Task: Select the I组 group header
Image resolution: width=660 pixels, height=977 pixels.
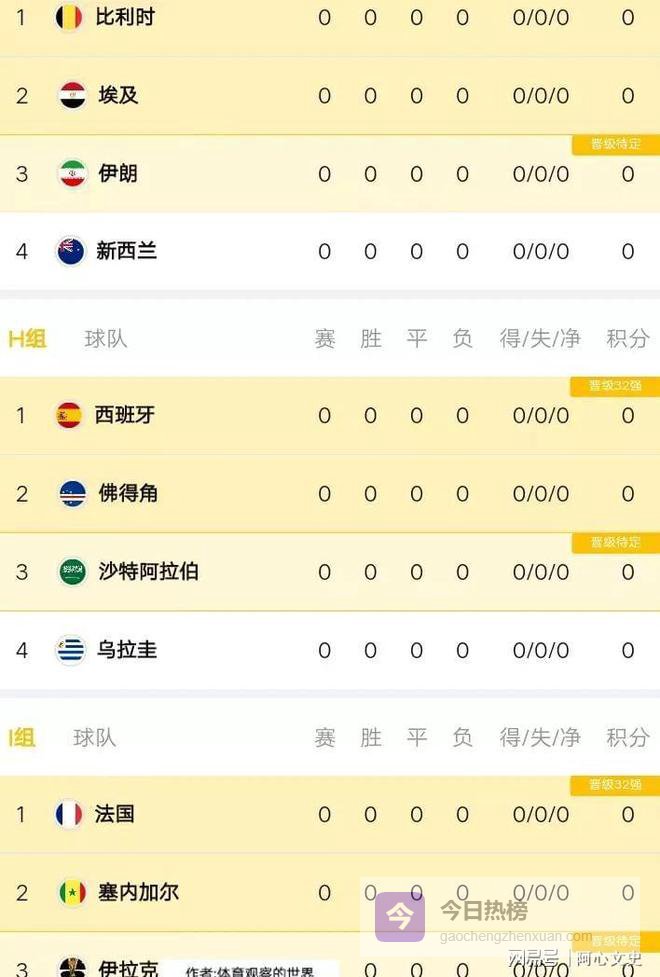Action: [x=22, y=738]
